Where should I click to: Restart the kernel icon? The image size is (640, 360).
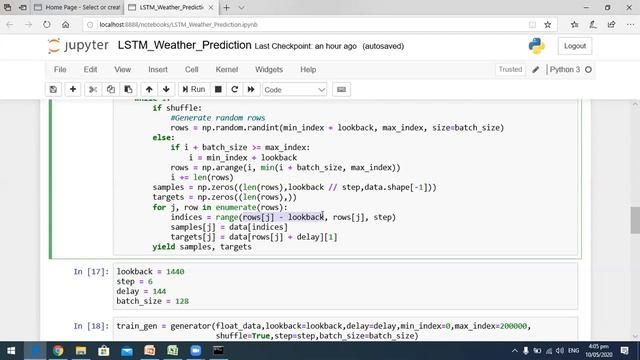(x=235, y=89)
